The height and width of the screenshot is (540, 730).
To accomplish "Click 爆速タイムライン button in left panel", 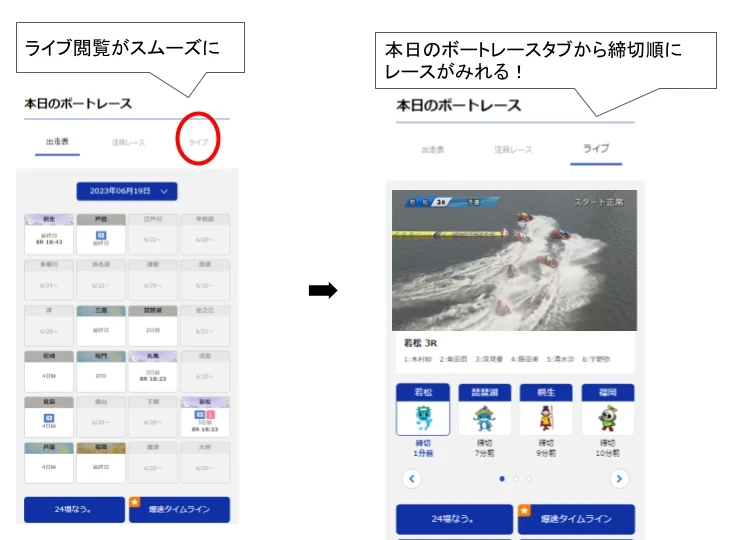I will (x=179, y=509).
